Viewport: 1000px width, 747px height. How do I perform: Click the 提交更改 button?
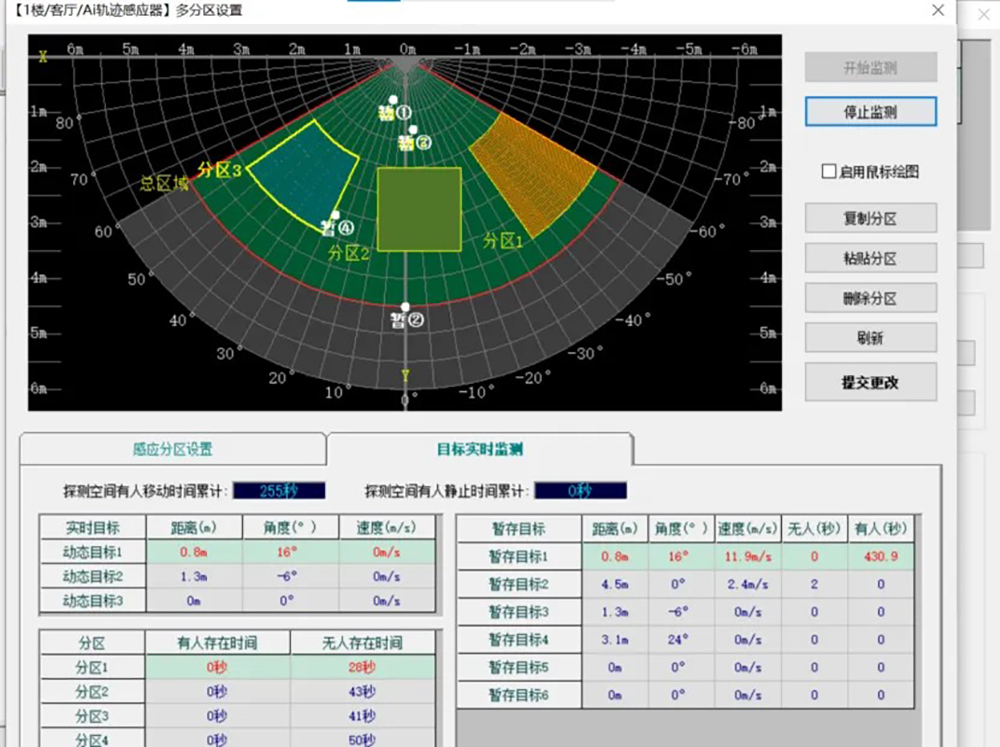[871, 382]
